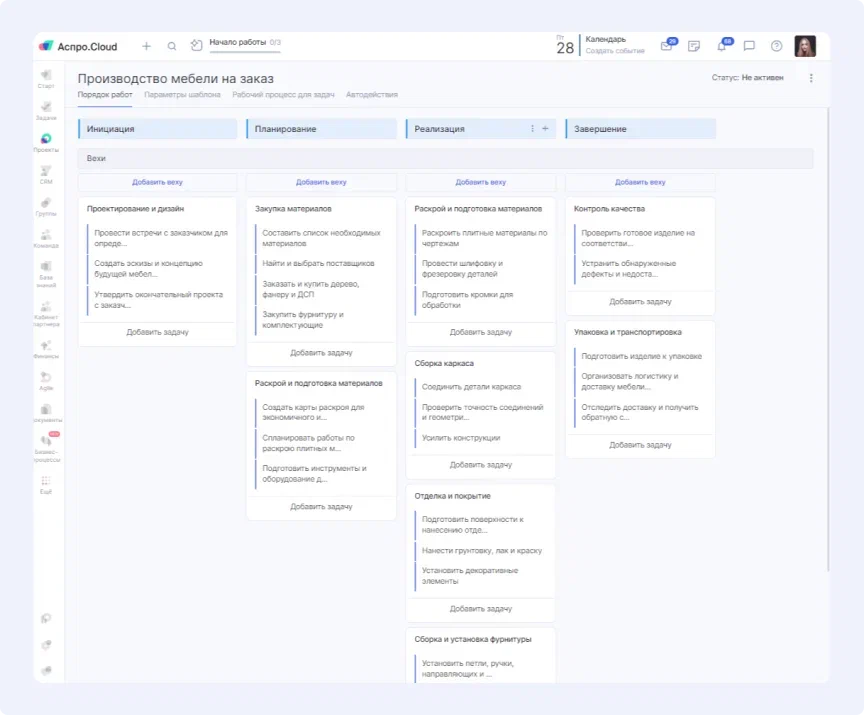Open the mail icon with badge 29
Screen dimensions: 864x715
click(668, 46)
